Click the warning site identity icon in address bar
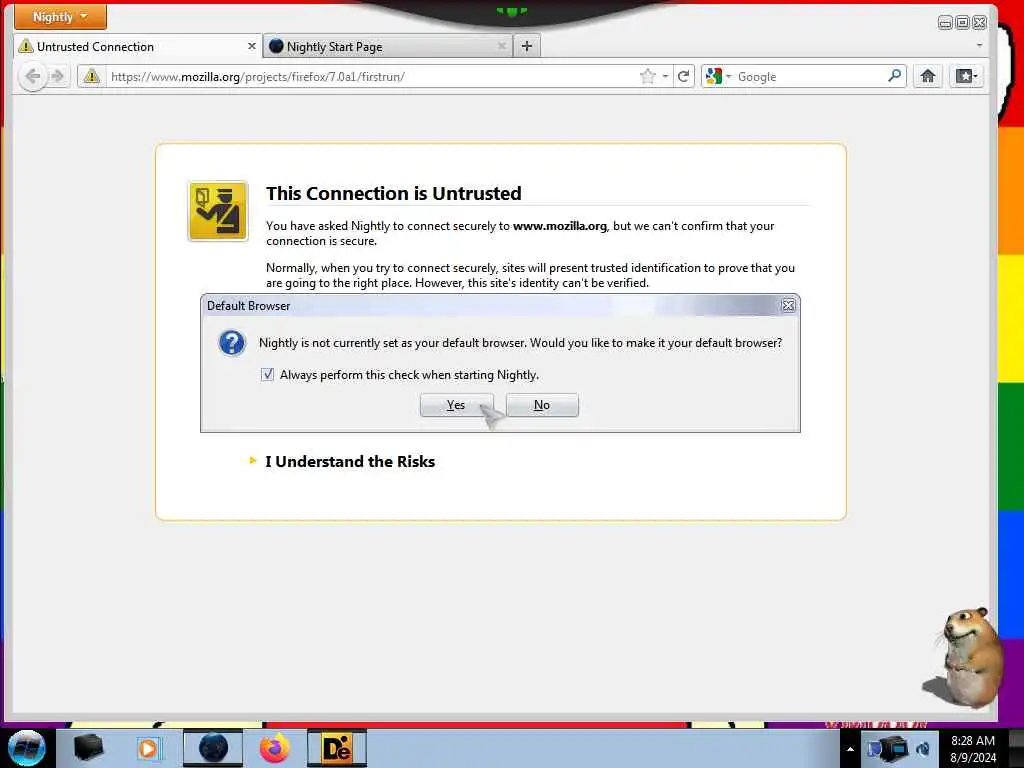 [91, 76]
